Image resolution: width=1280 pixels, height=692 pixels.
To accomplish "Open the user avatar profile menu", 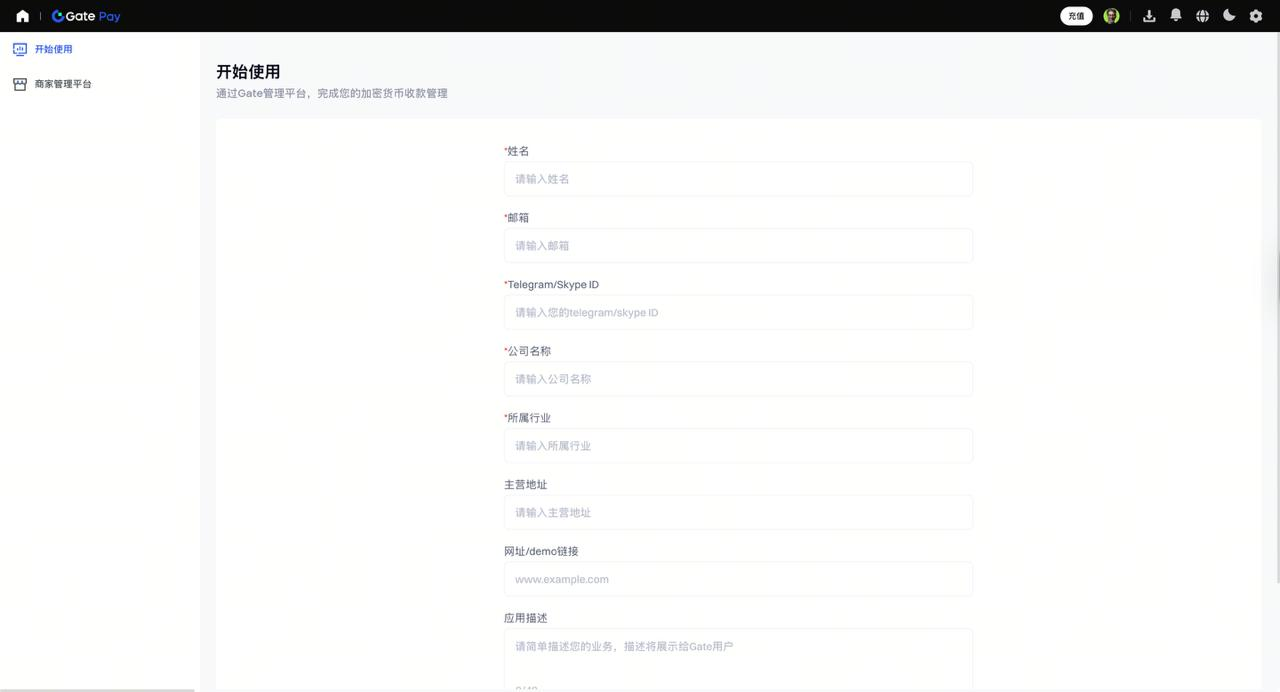I will 1111,16.
